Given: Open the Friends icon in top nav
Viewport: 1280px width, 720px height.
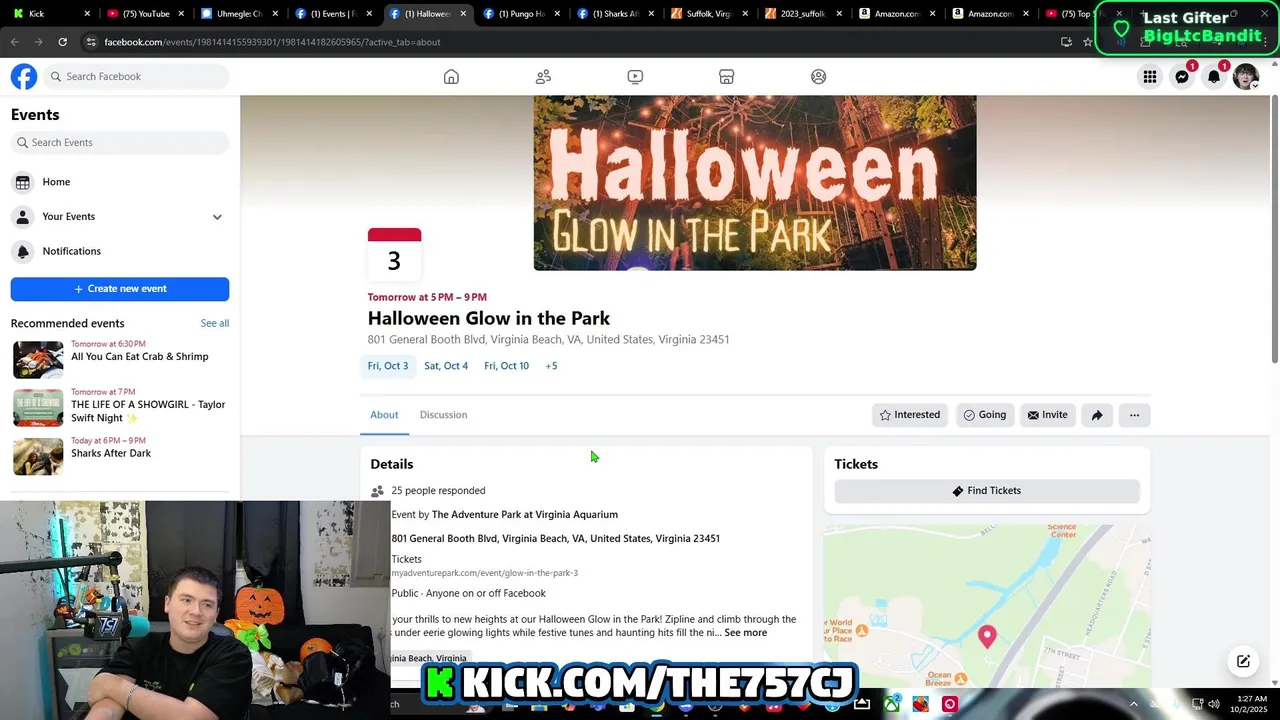Looking at the screenshot, I should 543,77.
